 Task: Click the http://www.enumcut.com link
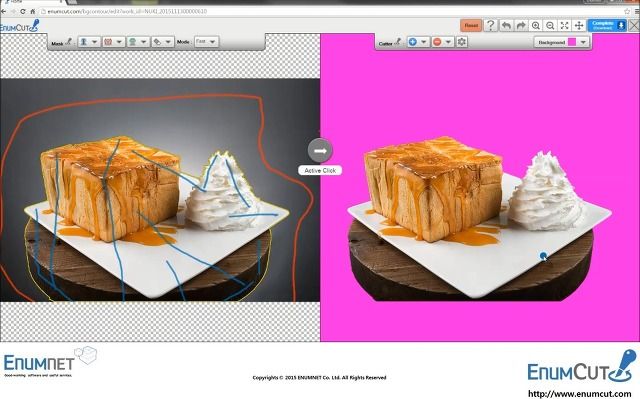580,394
